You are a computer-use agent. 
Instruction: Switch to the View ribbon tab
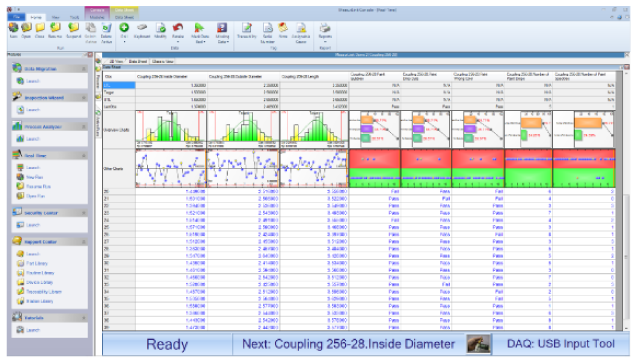(x=55, y=17)
